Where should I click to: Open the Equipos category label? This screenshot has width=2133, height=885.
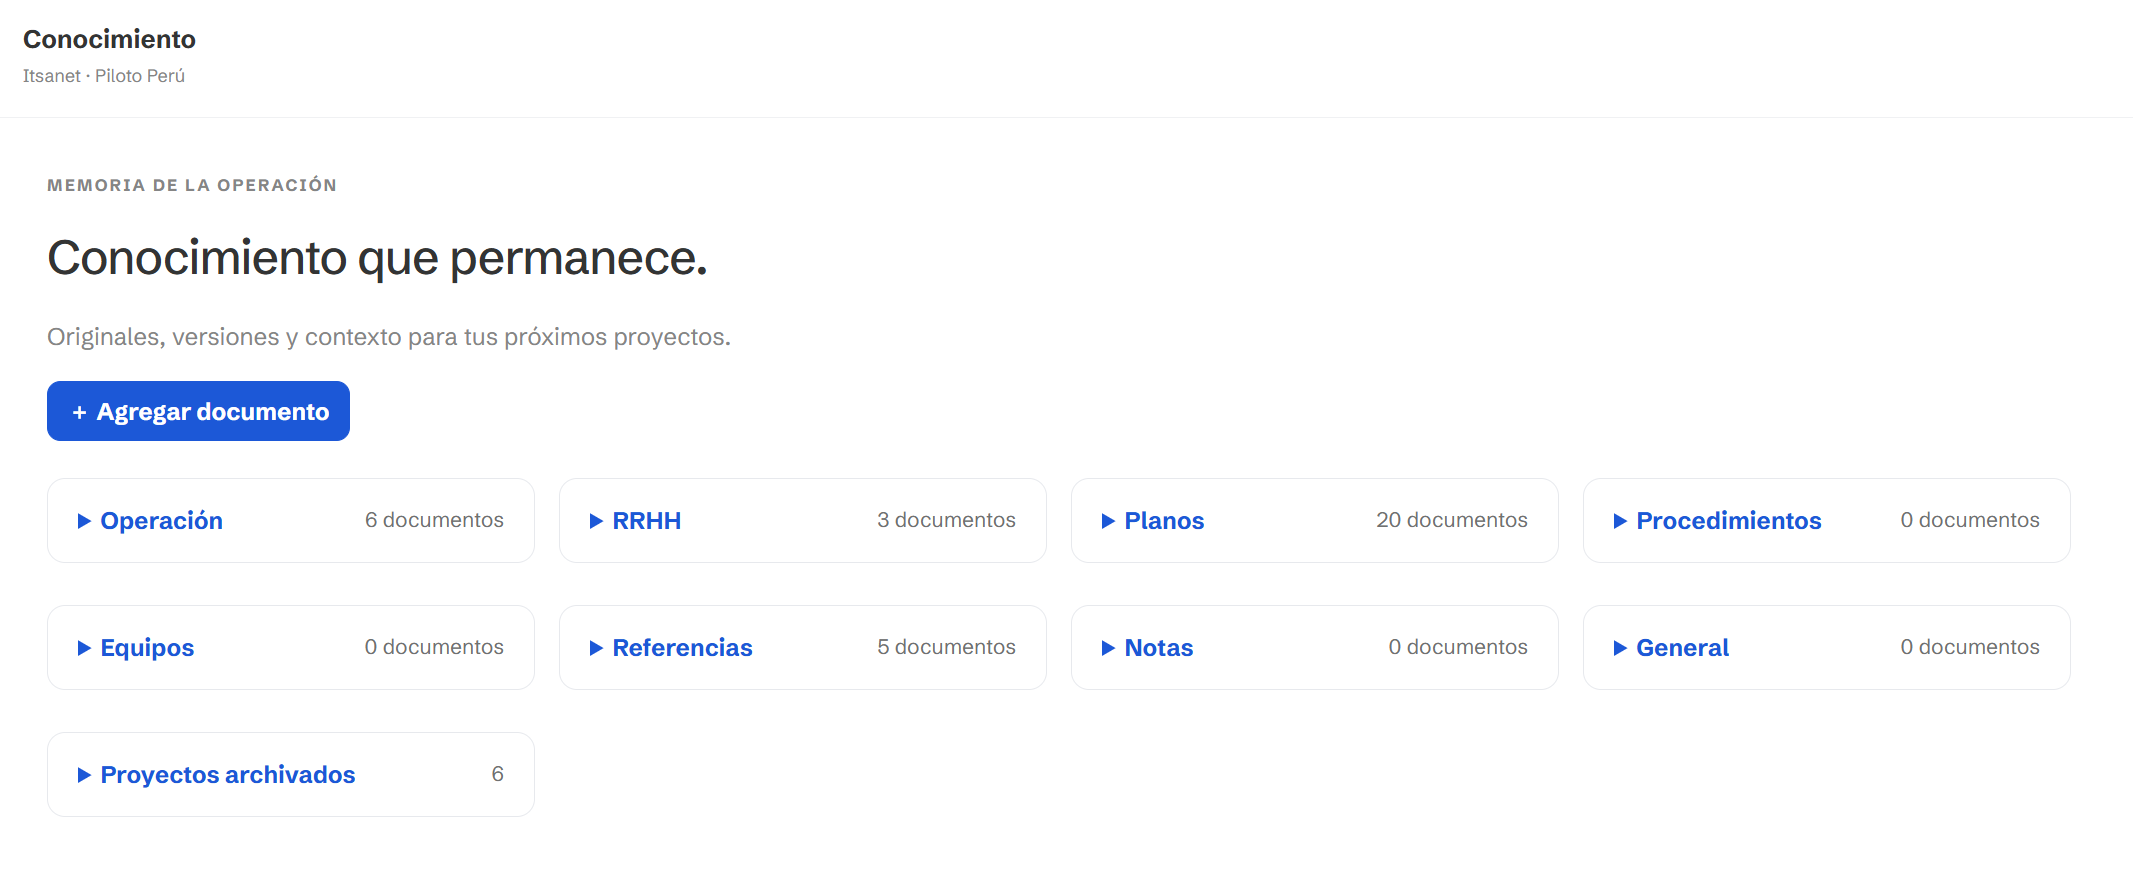click(148, 648)
